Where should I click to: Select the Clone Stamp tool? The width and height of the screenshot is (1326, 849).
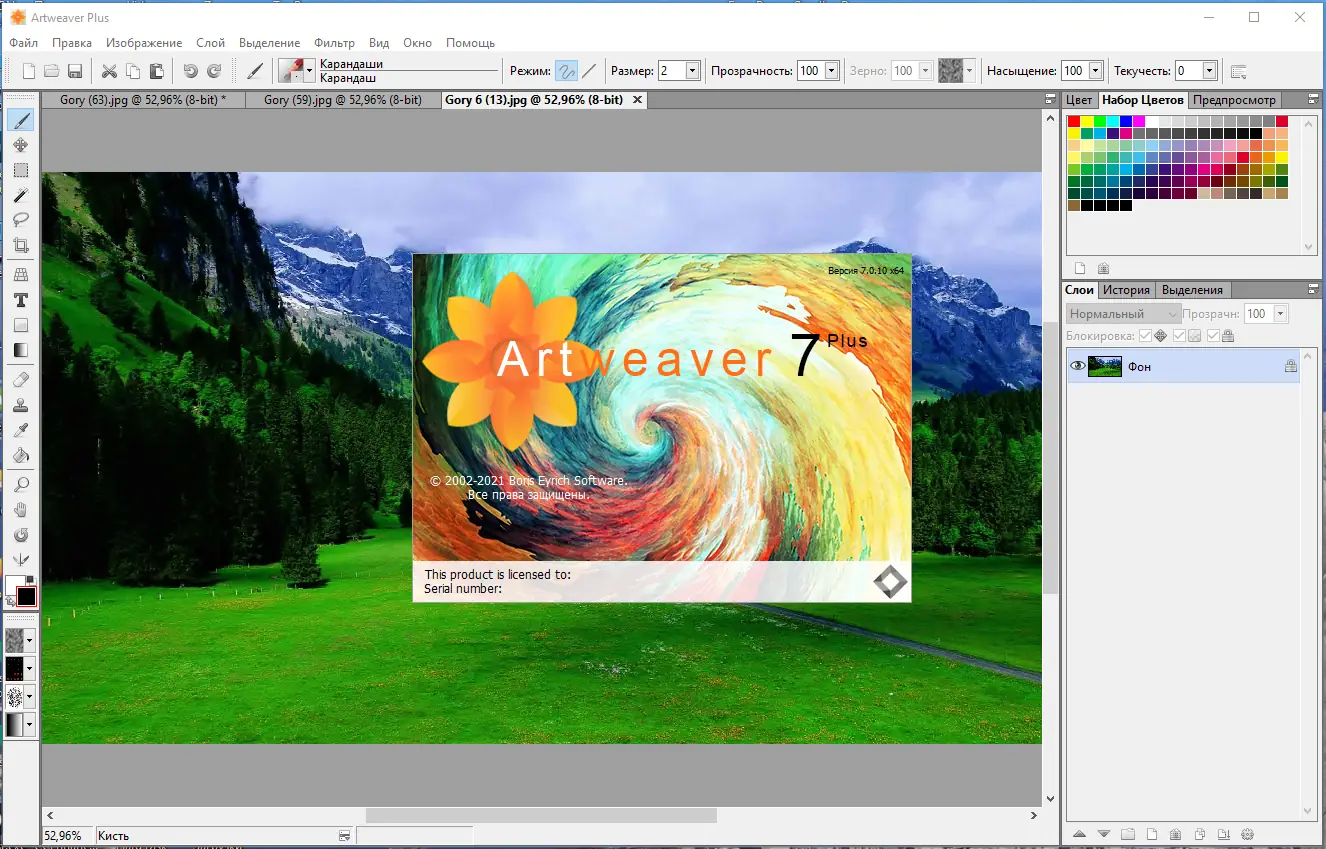coord(21,404)
